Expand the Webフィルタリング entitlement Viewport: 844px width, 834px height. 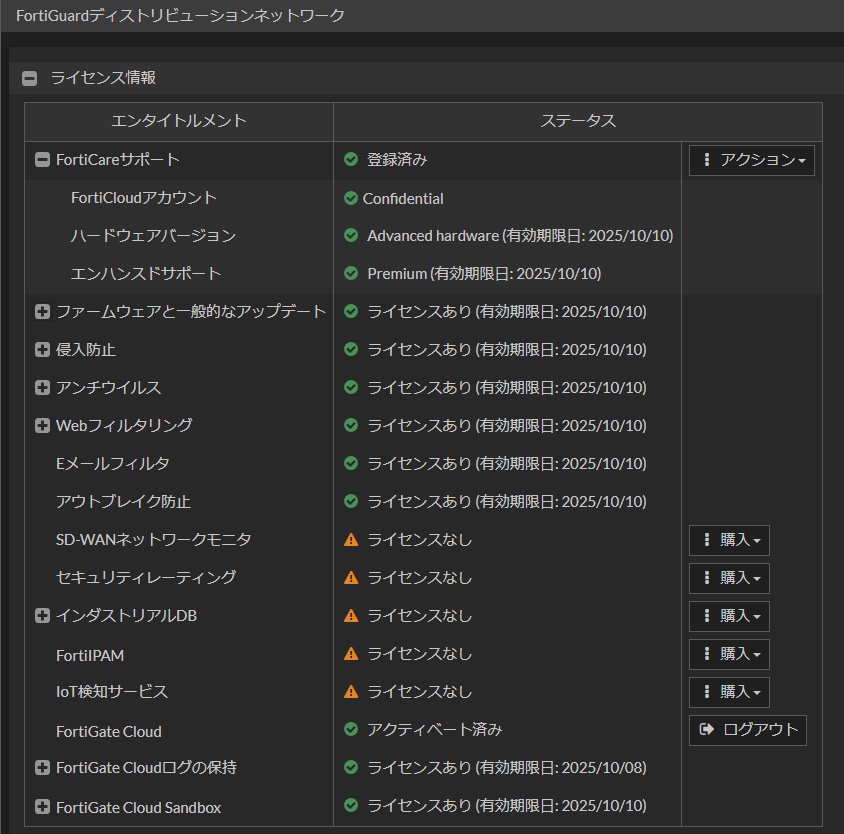coord(42,425)
